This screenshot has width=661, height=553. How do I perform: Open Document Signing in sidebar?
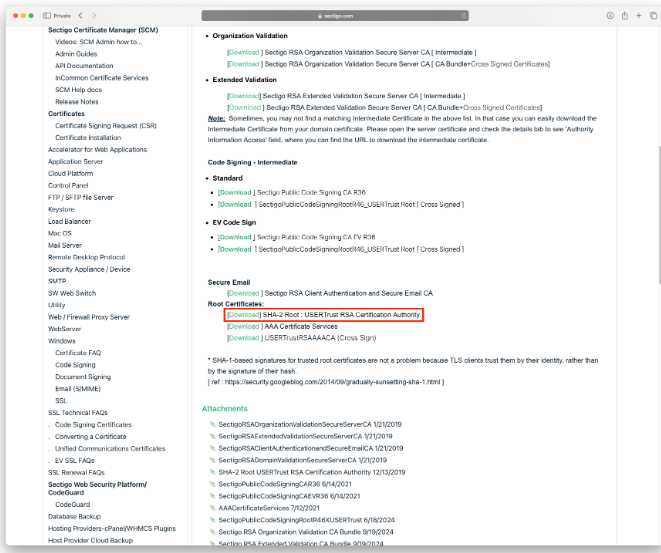[83, 377]
